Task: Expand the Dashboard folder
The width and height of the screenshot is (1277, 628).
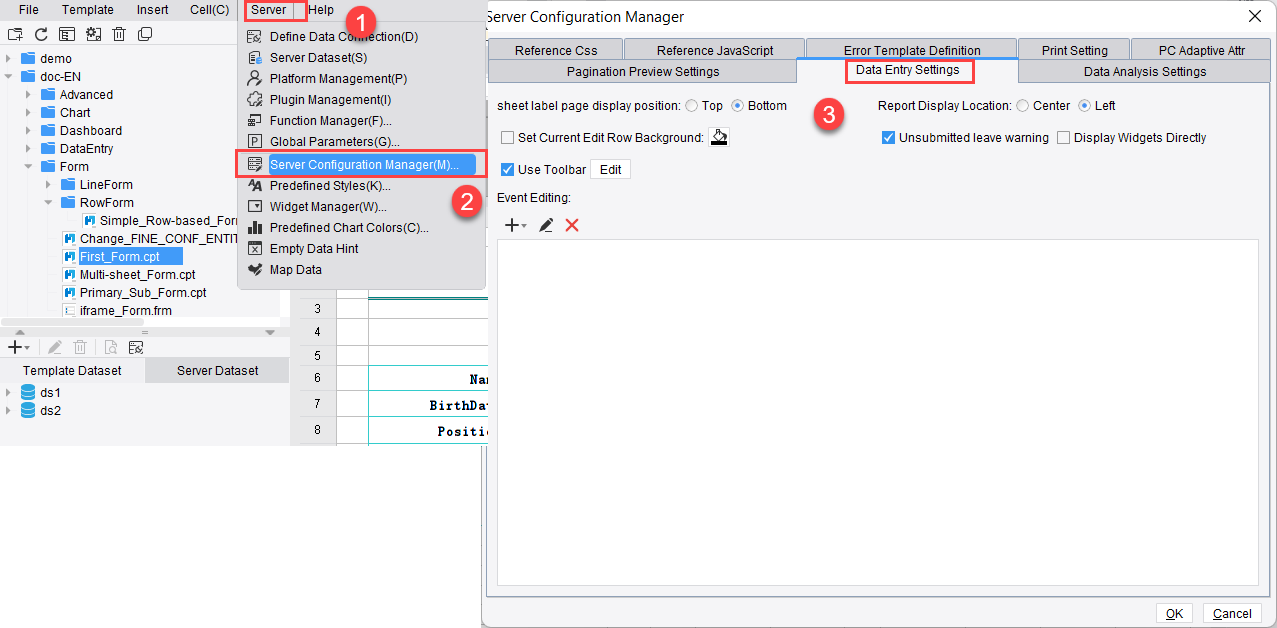Action: coord(29,131)
